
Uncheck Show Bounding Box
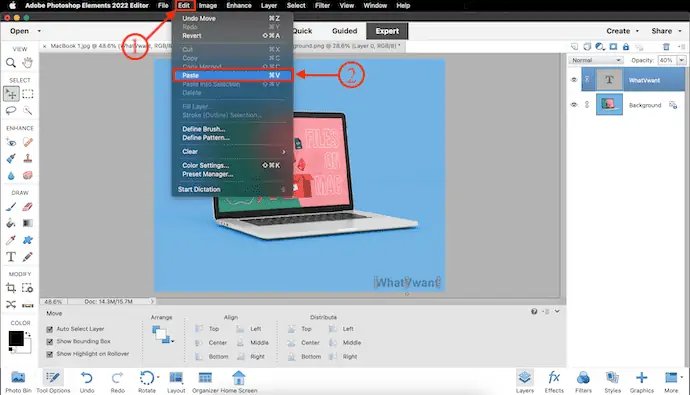pos(50,341)
